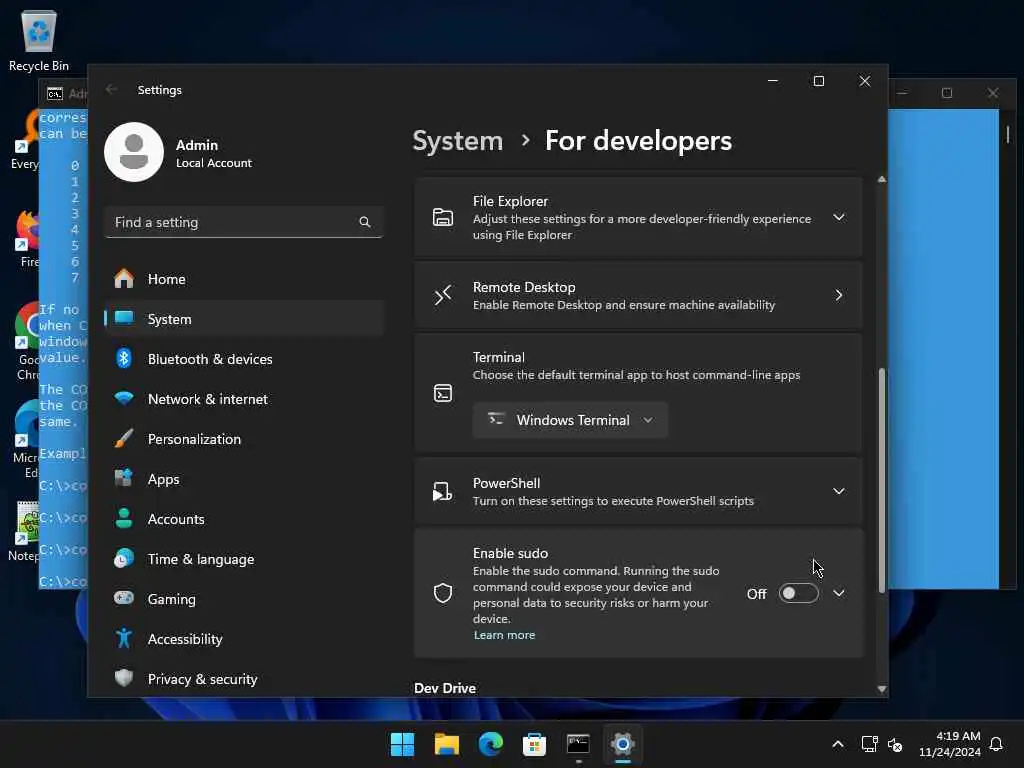The height and width of the screenshot is (768, 1024).
Task: Switch to Command Prompt in taskbar
Action: coord(578,744)
